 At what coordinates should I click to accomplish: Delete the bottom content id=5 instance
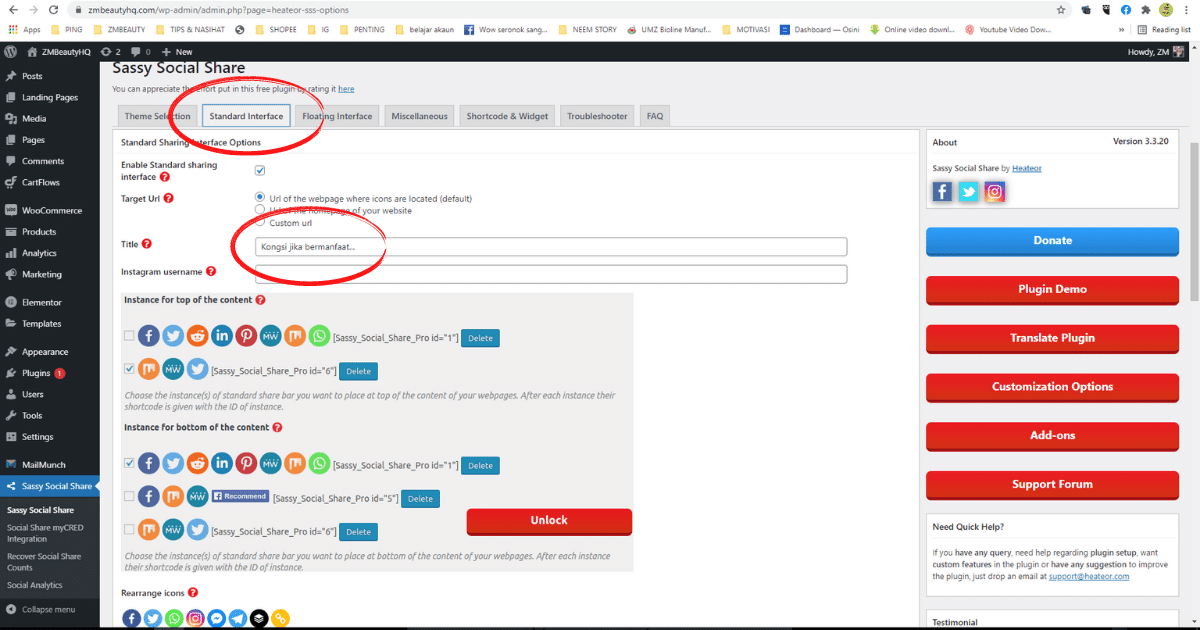click(x=420, y=498)
